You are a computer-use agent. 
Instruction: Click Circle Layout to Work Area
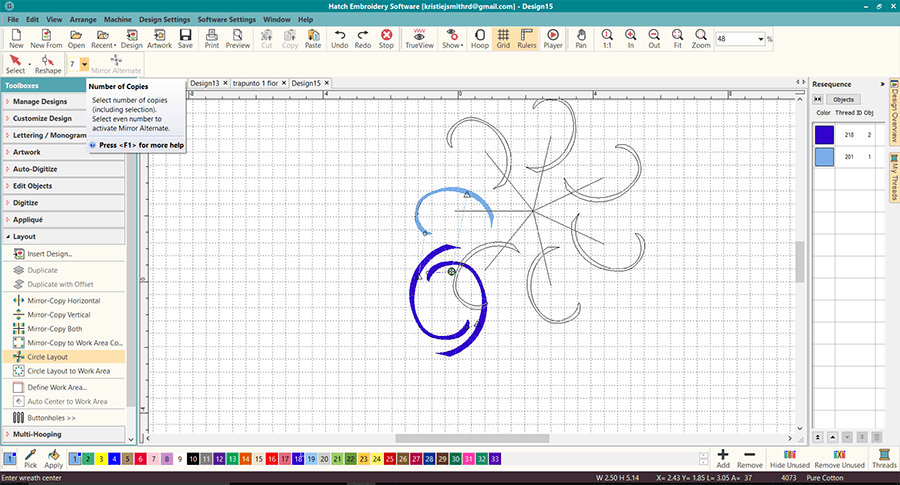(68, 370)
